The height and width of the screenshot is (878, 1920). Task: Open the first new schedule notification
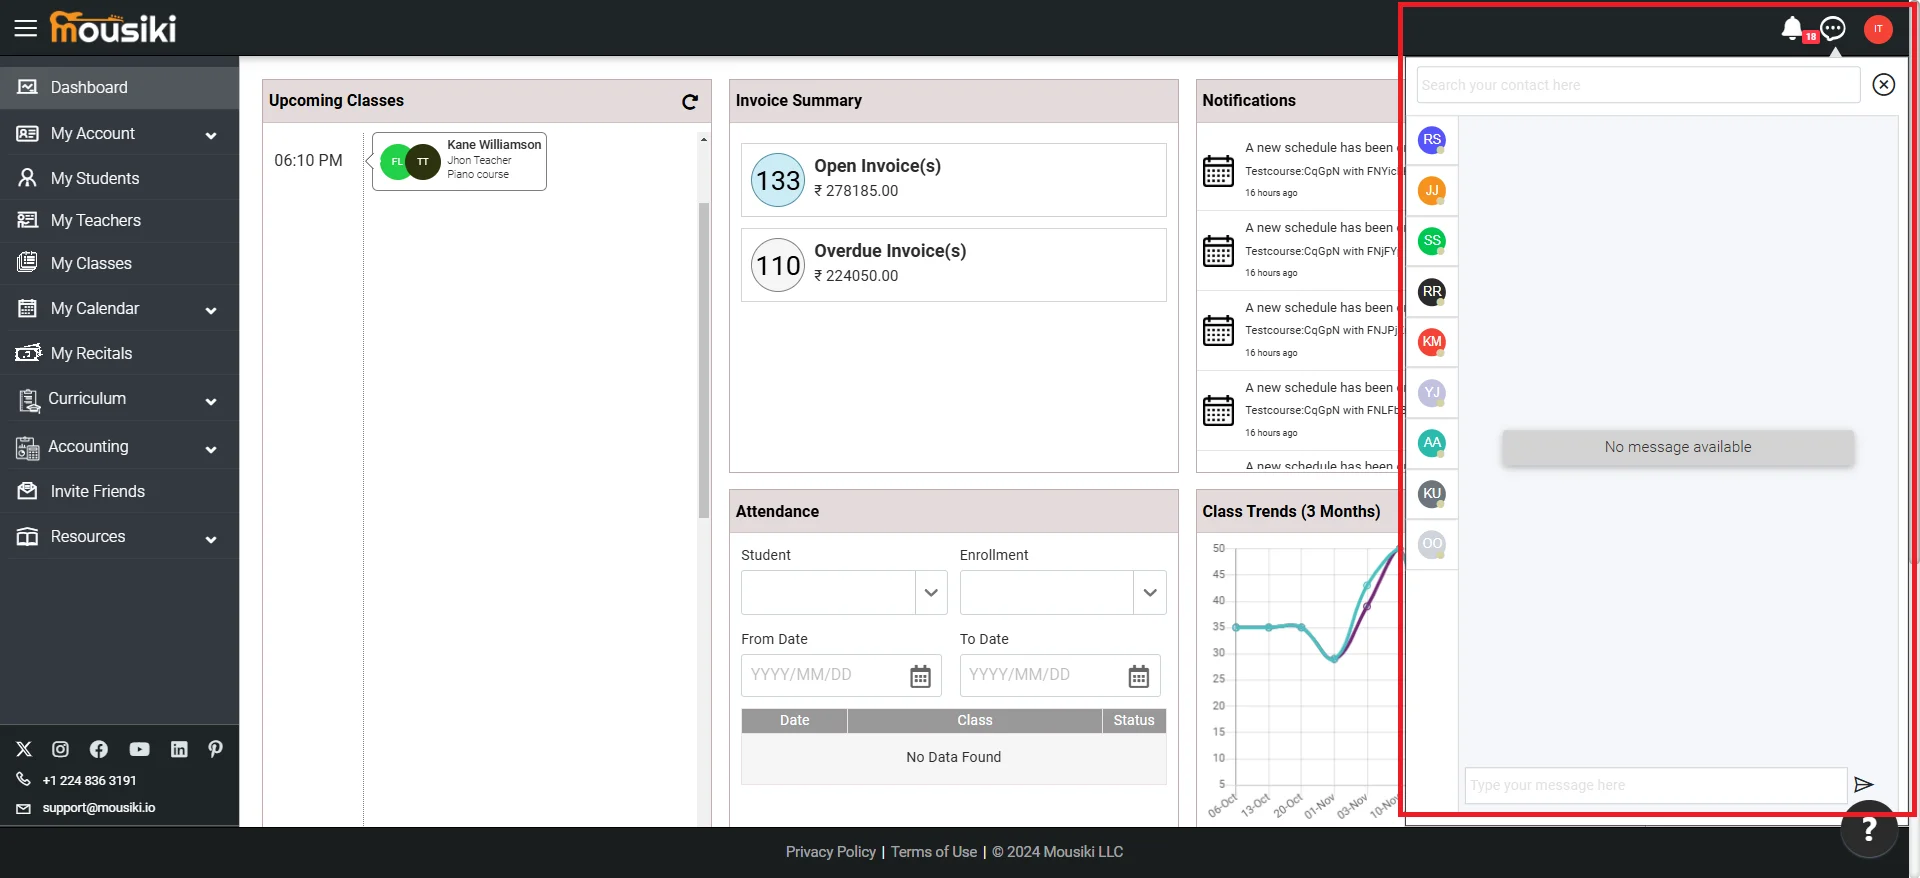pos(1301,170)
